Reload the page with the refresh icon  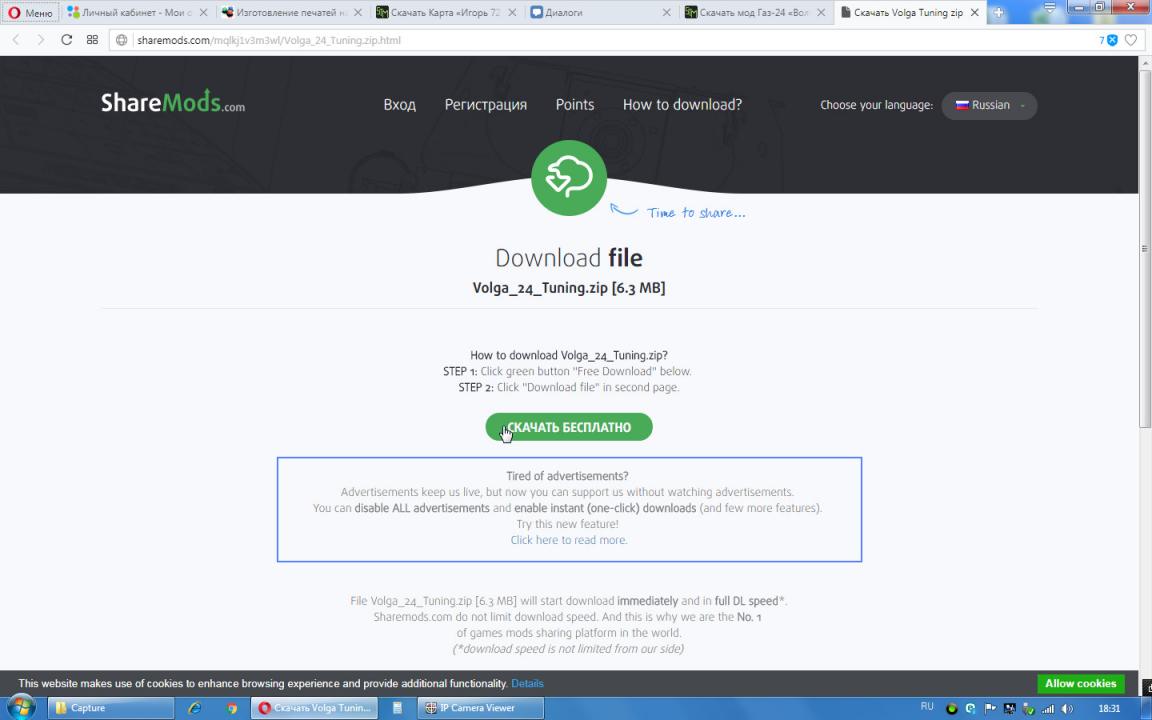(67, 40)
